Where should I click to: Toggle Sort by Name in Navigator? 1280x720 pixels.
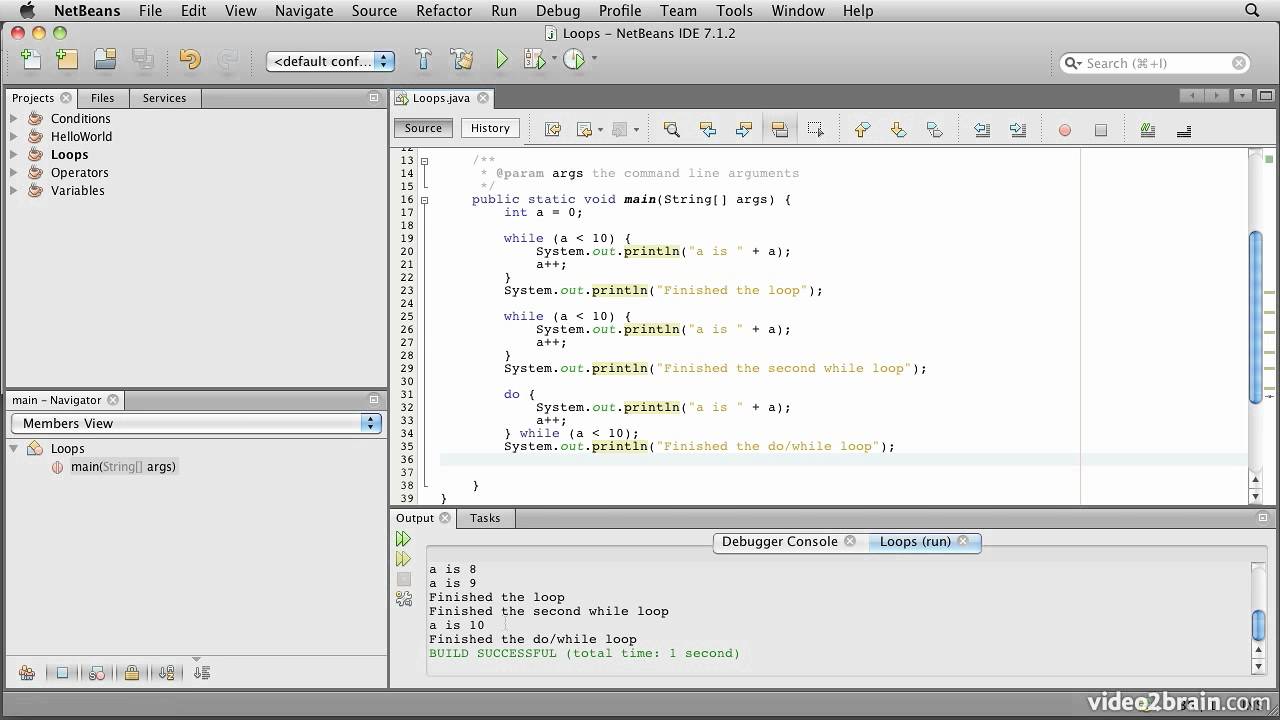pyautogui.click(x=166, y=673)
